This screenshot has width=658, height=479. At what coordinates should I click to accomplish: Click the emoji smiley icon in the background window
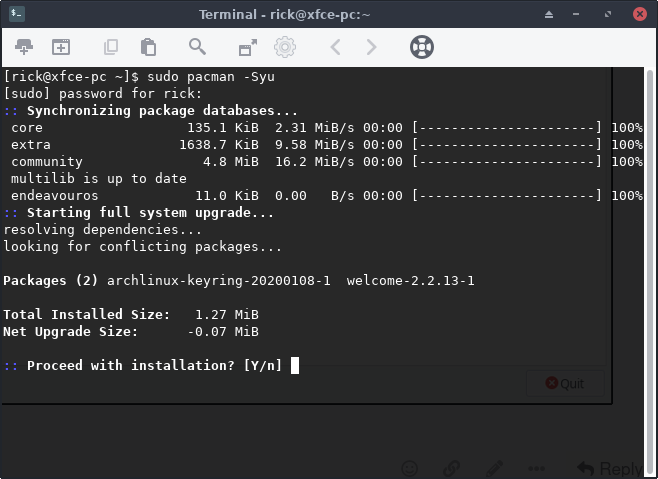click(410, 468)
